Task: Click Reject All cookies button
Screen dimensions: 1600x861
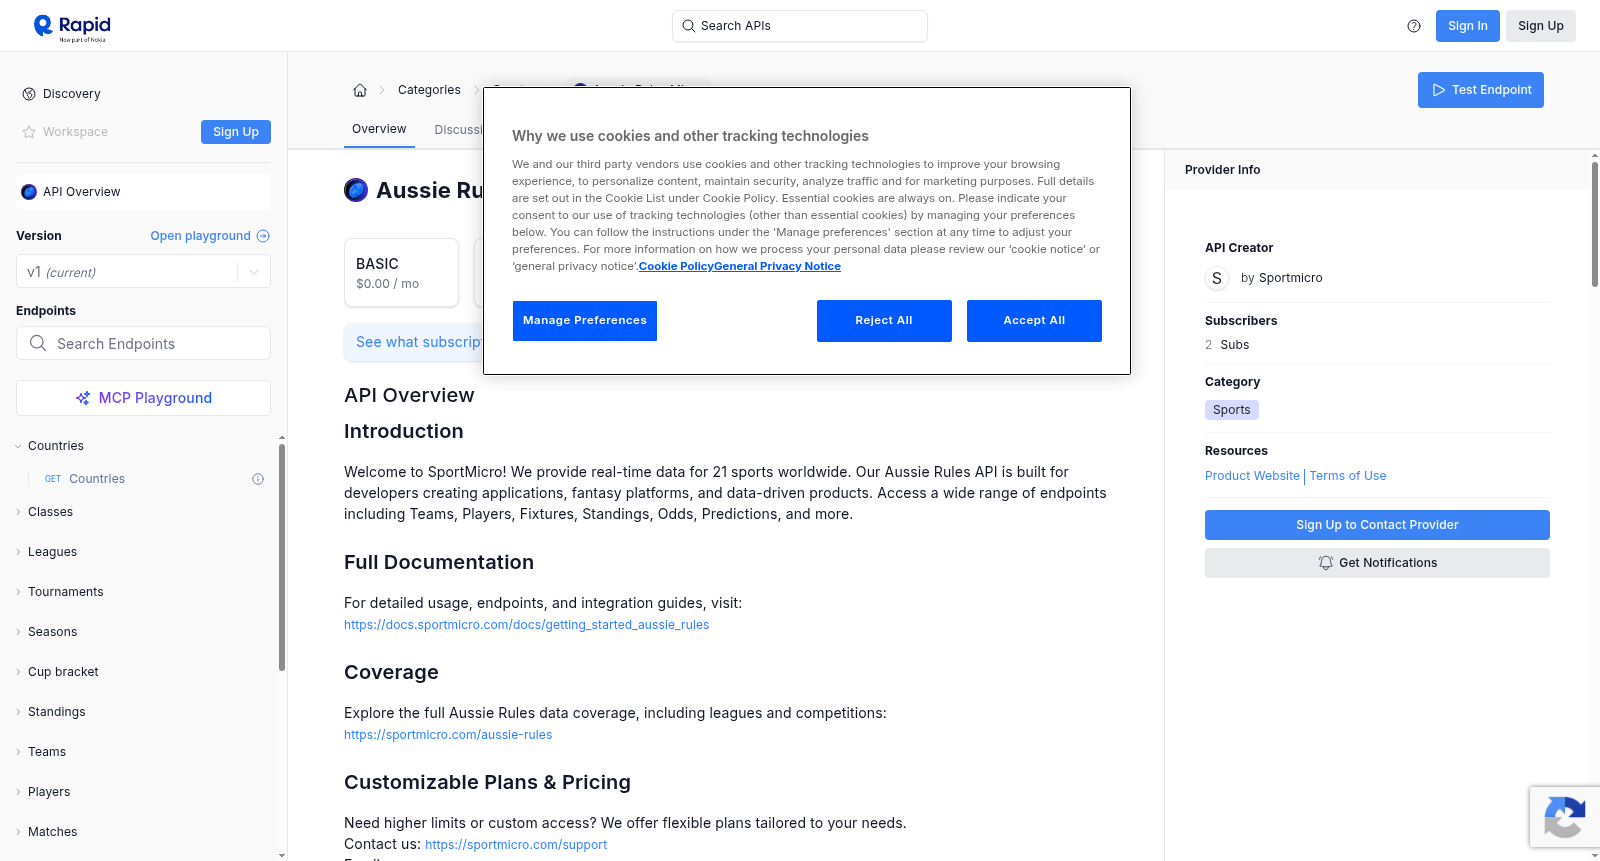Action: click(884, 321)
